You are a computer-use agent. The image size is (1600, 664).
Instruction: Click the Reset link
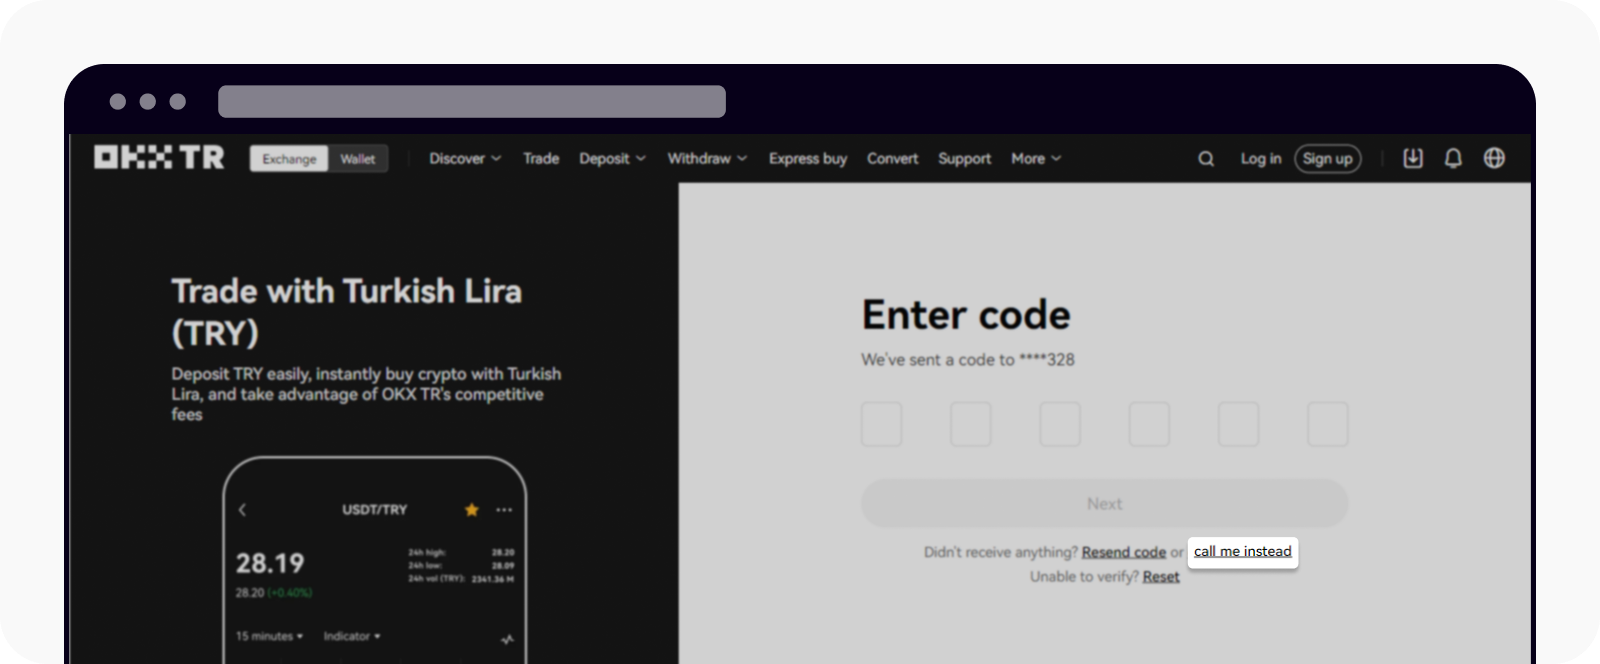(x=1161, y=577)
